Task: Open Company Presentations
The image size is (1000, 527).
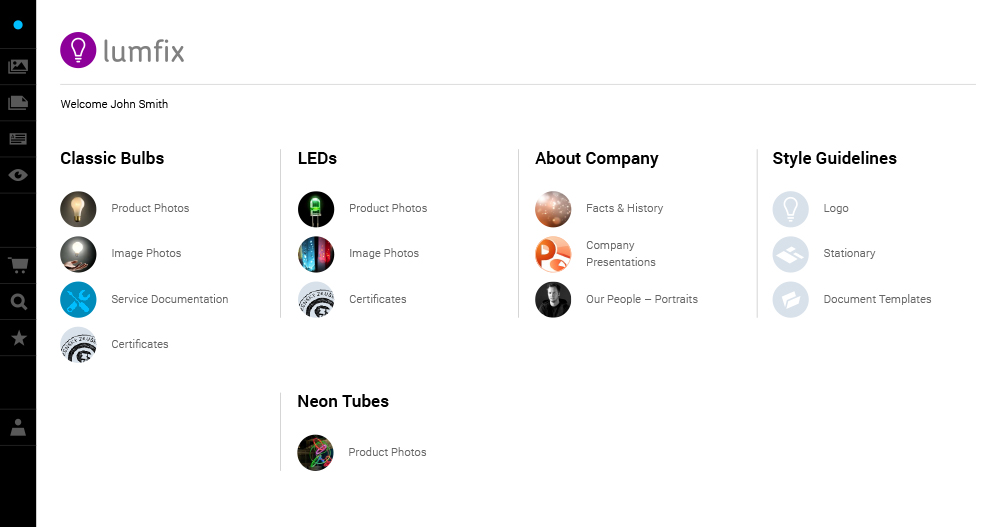Action: pos(620,254)
